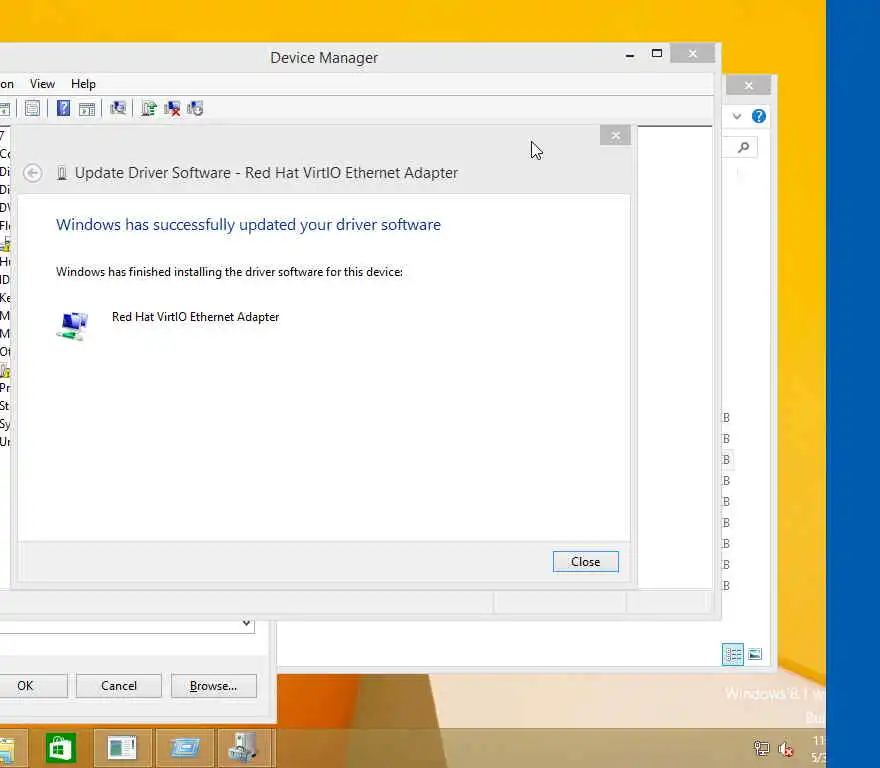Switch Explorer to large icons view
This screenshot has height=768, width=880.
755,655
